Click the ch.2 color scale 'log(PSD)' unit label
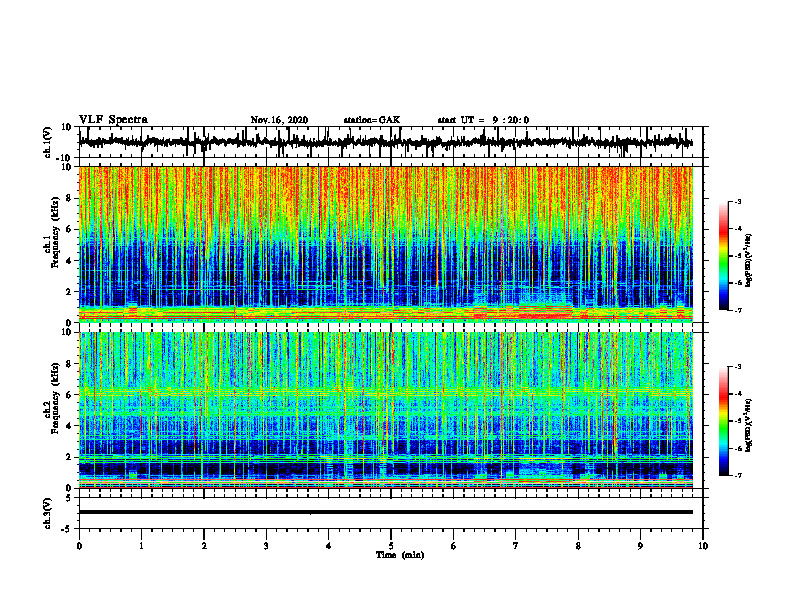Image resolution: width=792 pixels, height=612 pixels. (749, 425)
